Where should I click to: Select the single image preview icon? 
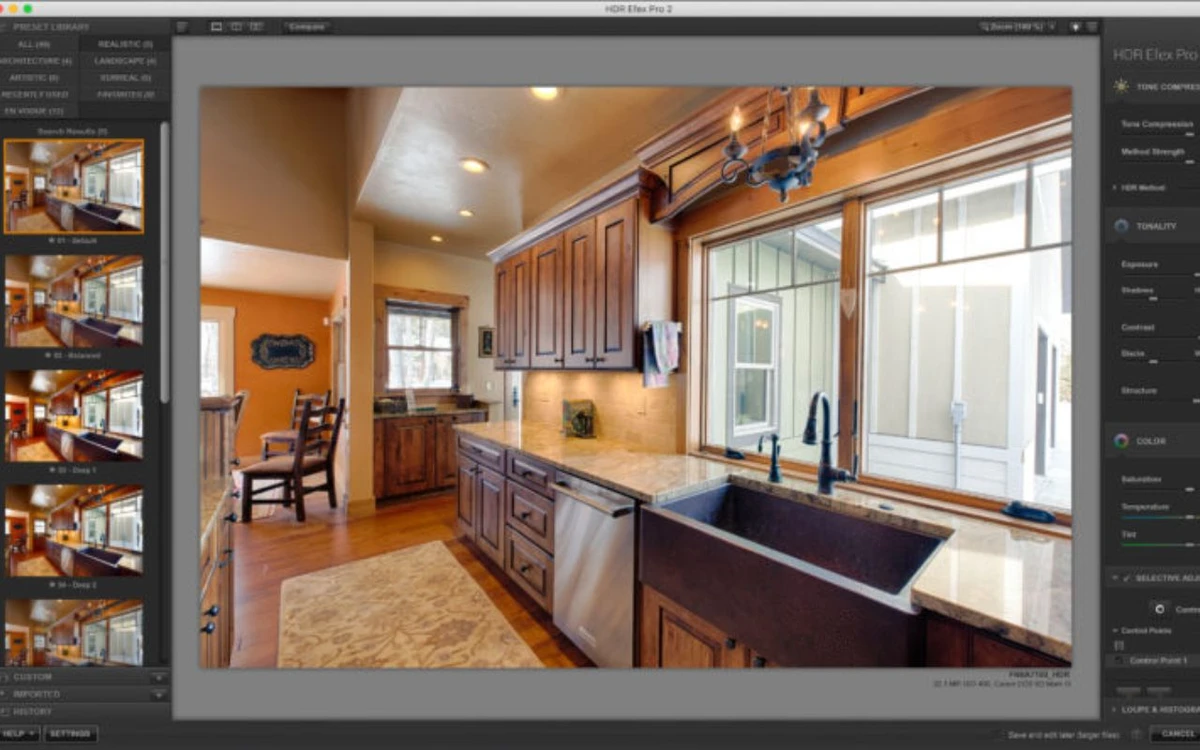click(216, 27)
